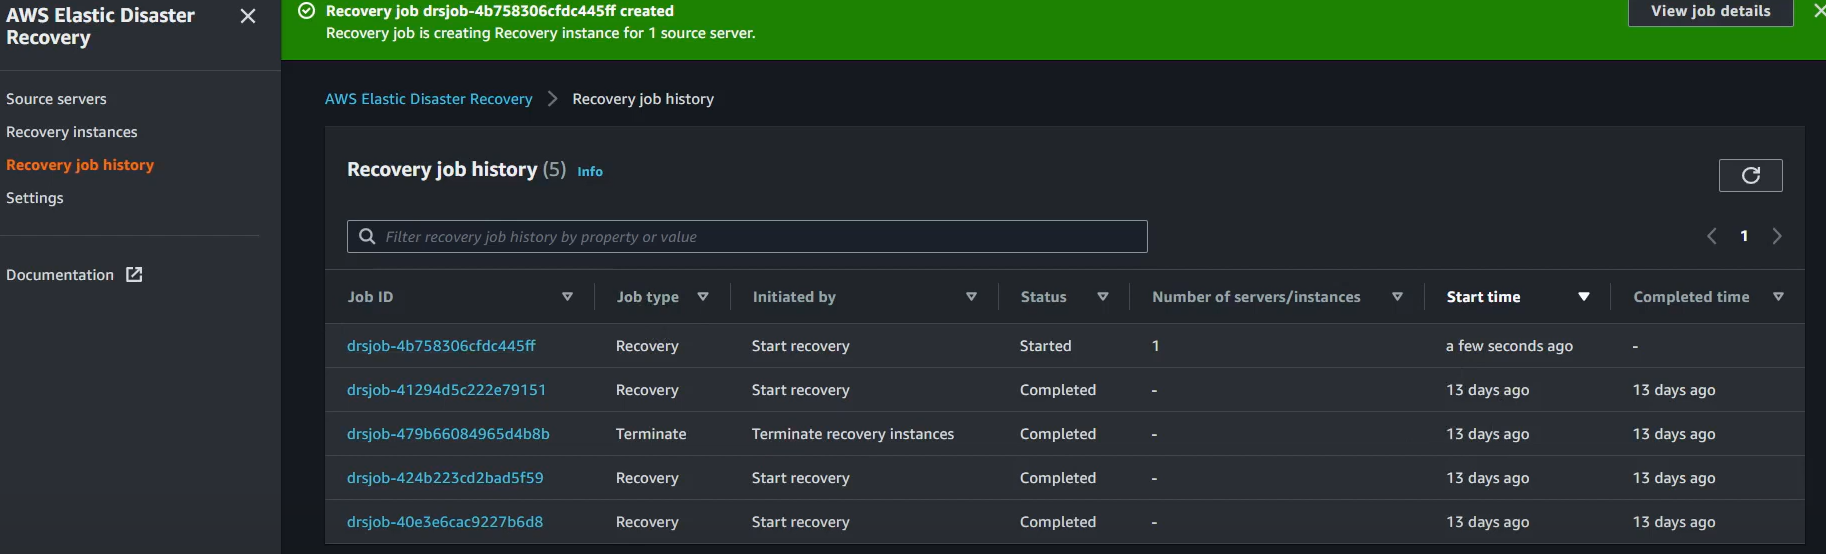Open Job ID column filter arrow
This screenshot has height=554, width=1826.
pos(567,296)
